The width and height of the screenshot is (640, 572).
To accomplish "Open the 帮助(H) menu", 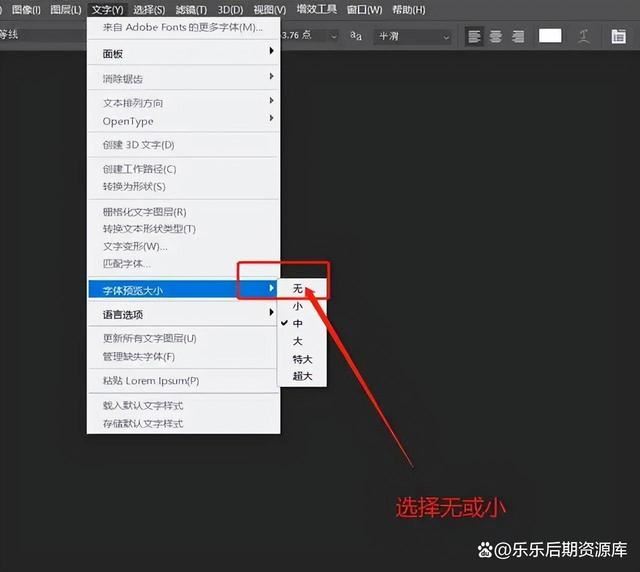I will click(x=409, y=10).
